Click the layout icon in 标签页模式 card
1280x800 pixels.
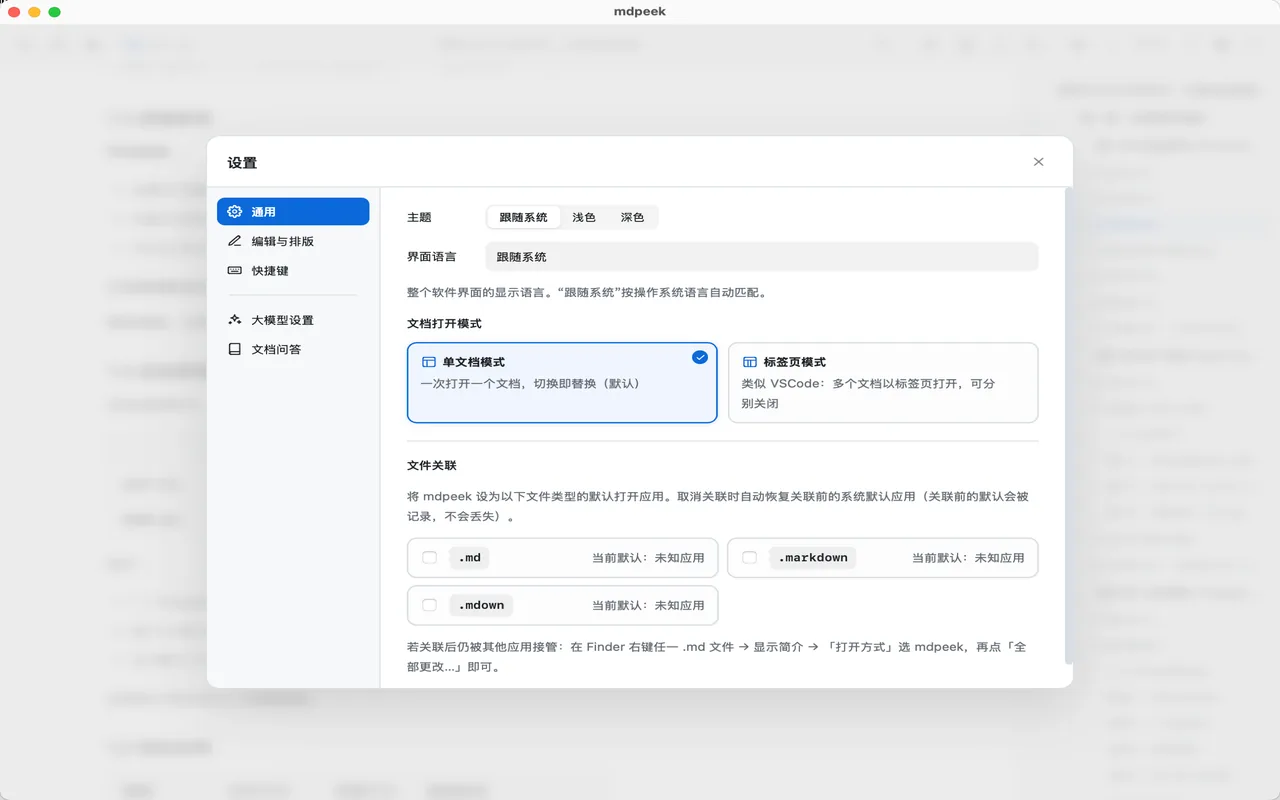point(749,362)
